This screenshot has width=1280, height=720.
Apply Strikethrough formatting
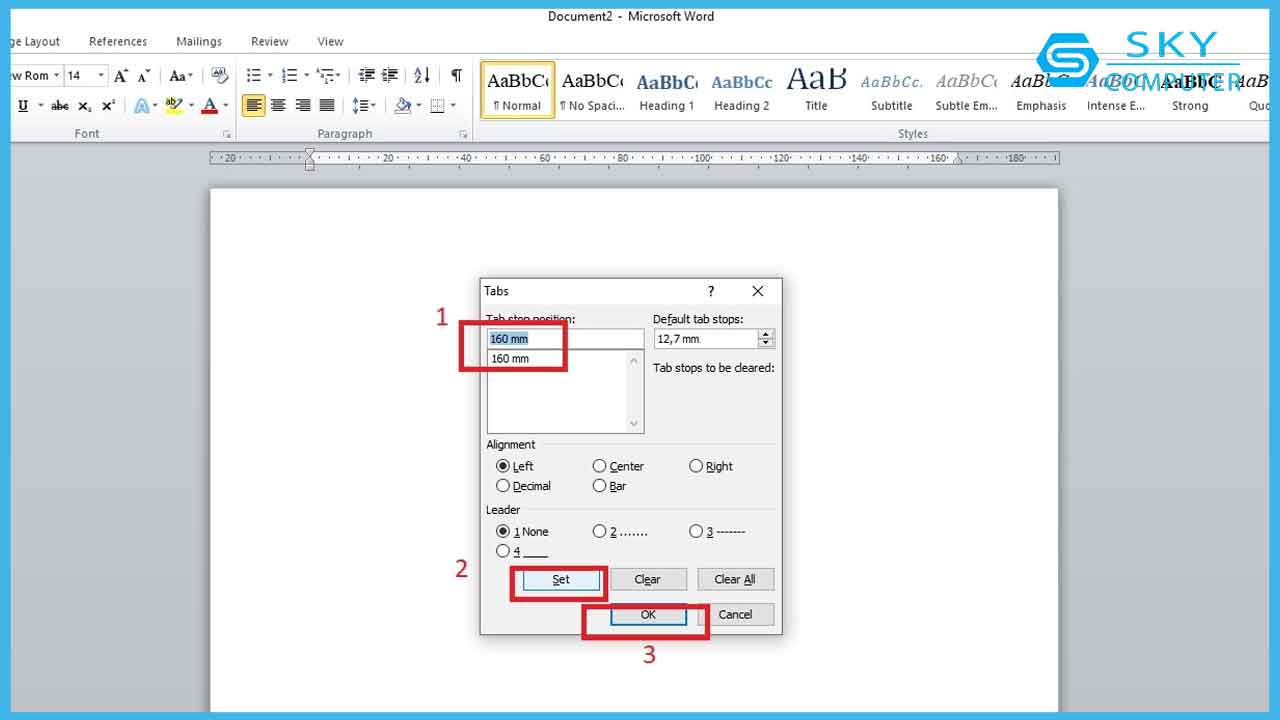click(x=60, y=105)
